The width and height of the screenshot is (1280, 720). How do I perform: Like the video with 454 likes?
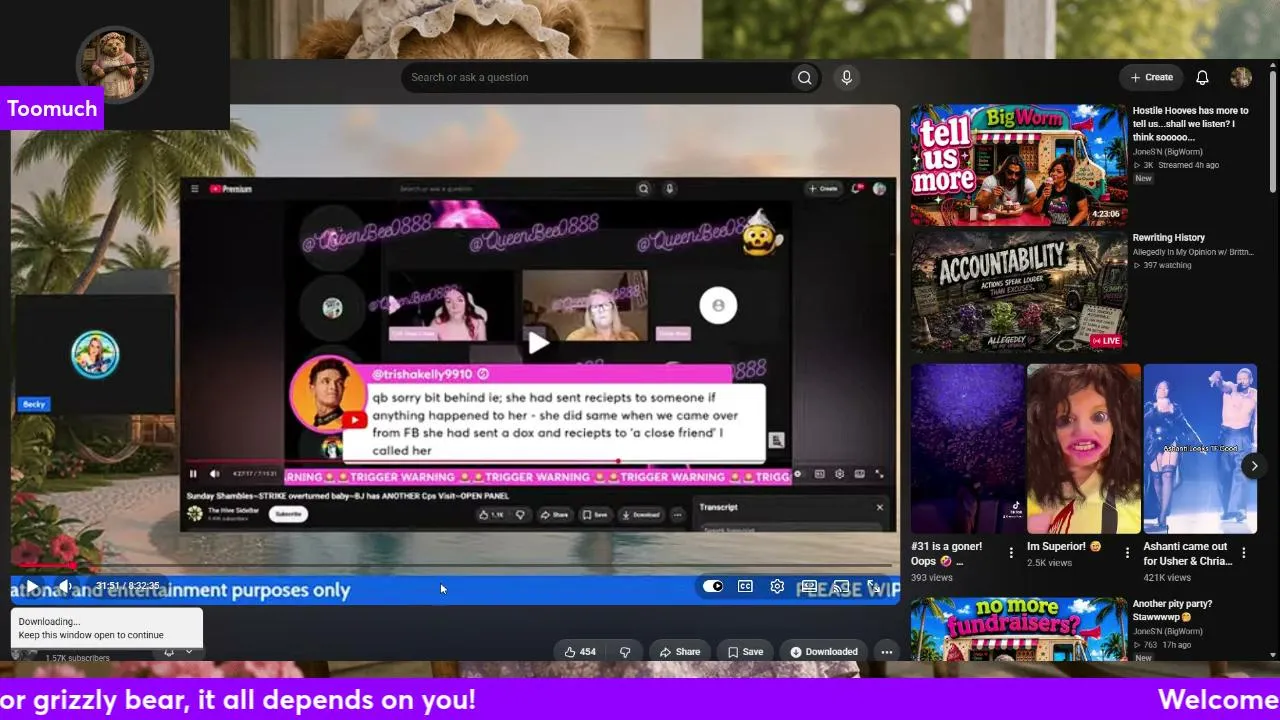click(580, 652)
